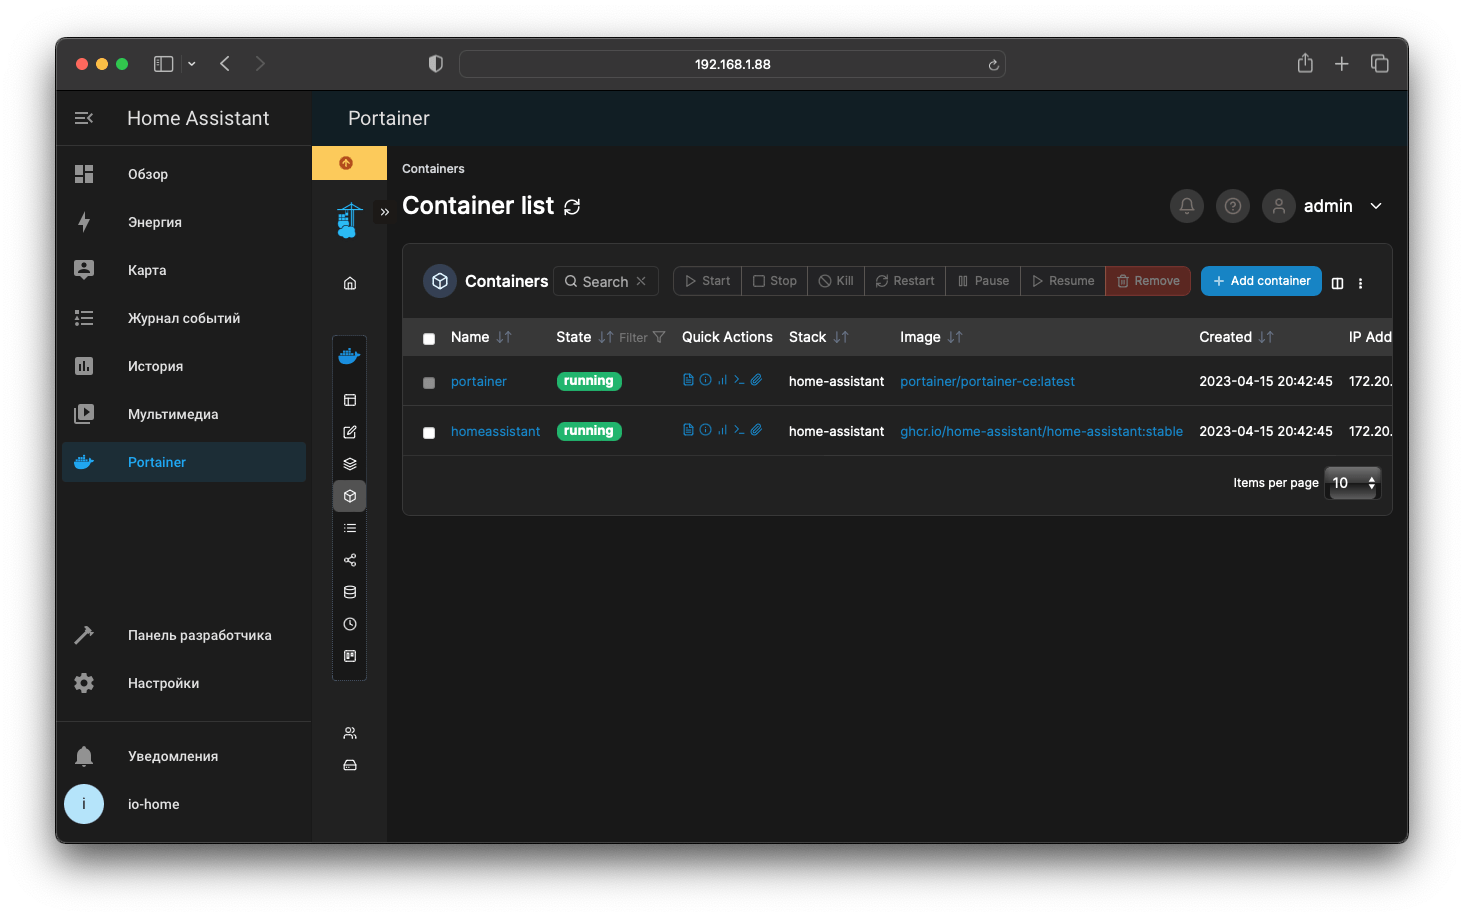
Task: Open Portainer home icon in sidebar
Action: pyautogui.click(x=350, y=283)
